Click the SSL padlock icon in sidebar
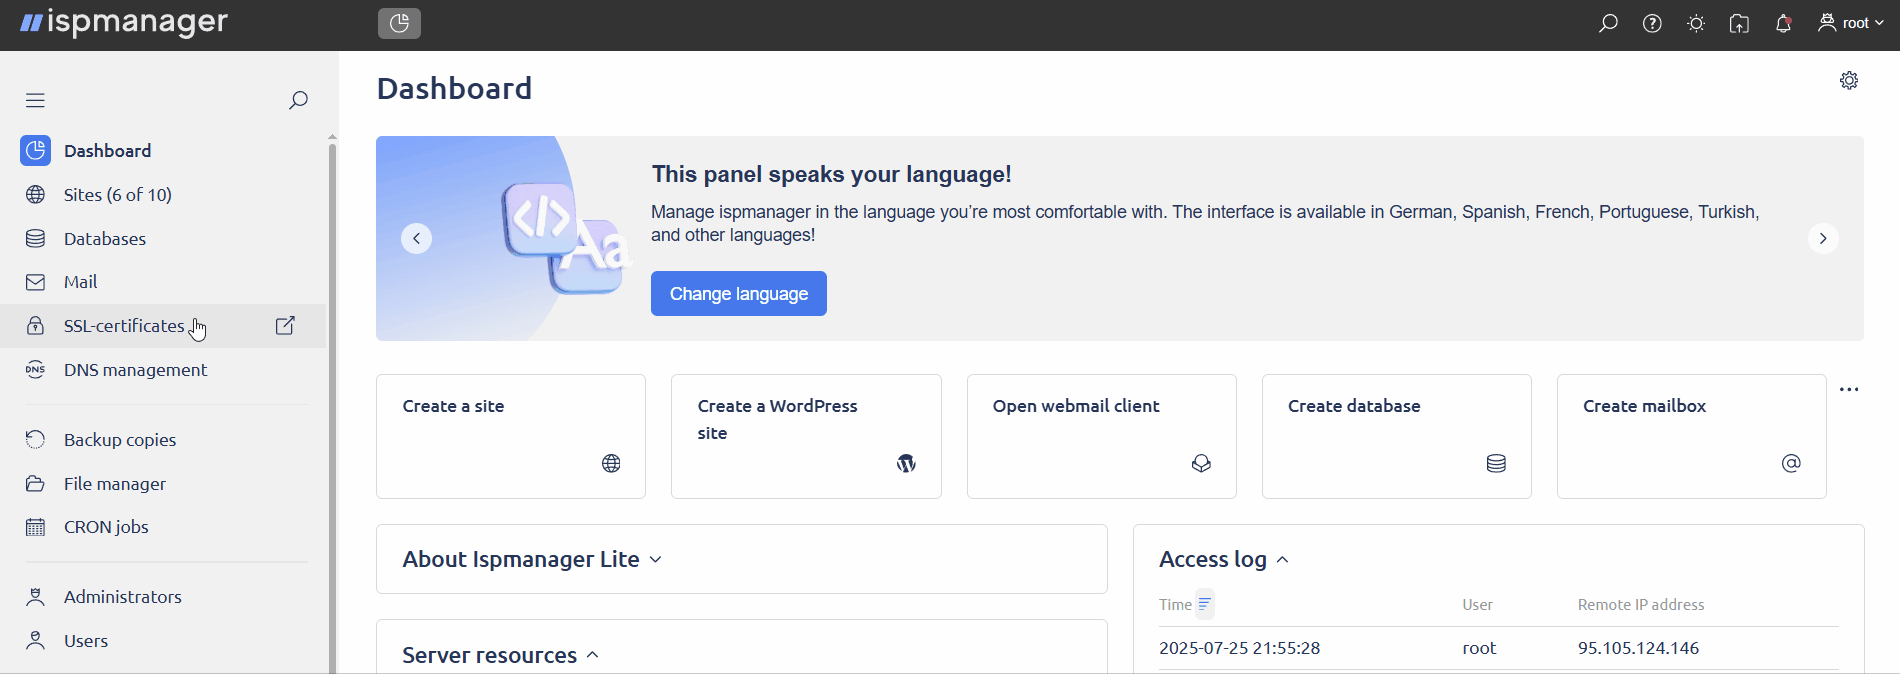The height and width of the screenshot is (674, 1900). pos(35,326)
